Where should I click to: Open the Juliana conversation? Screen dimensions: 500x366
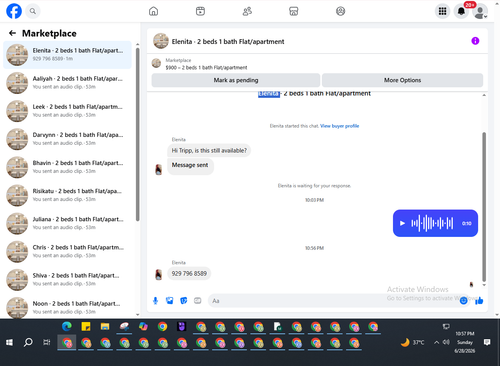coord(67,223)
